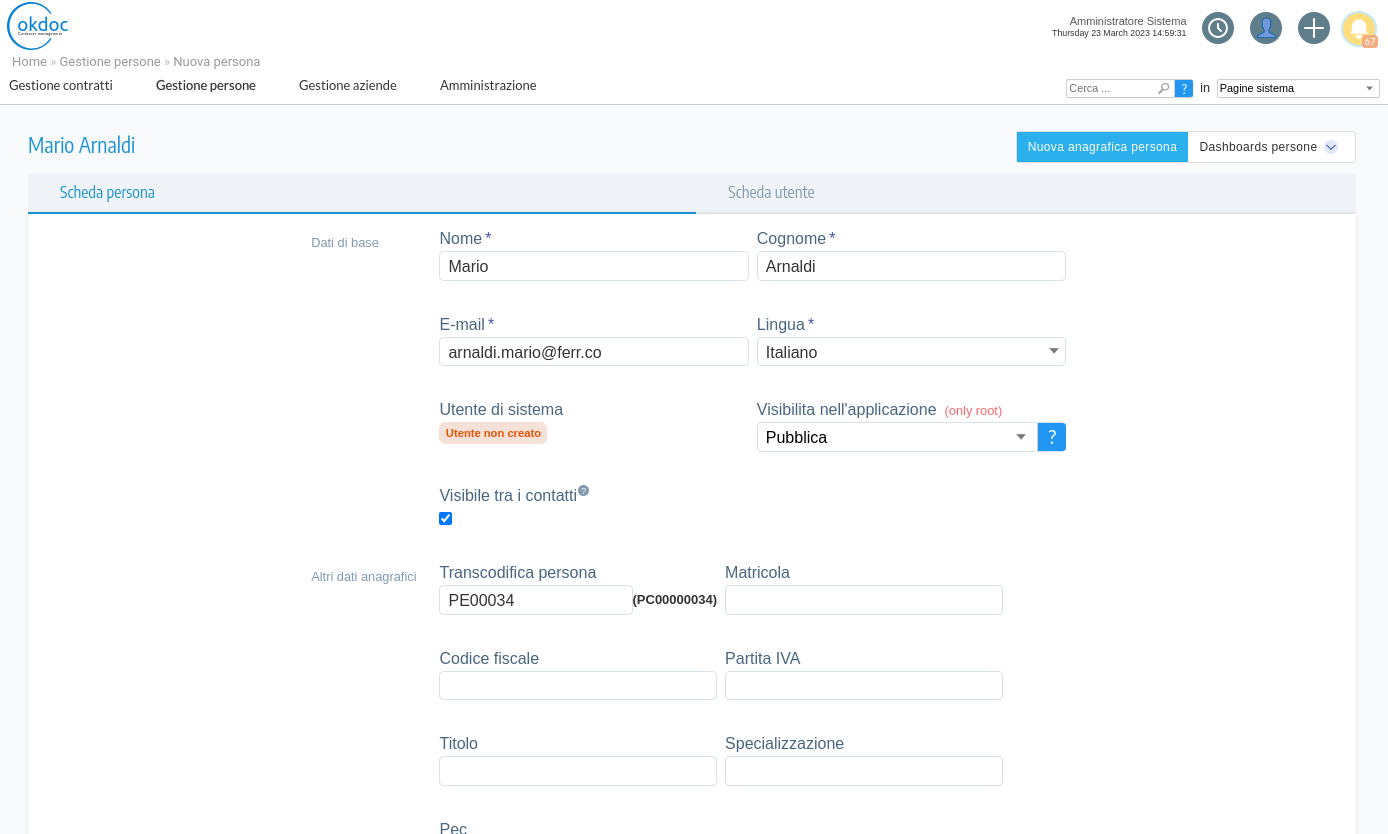Expand the Visibilita nell'applicazione dropdown
Image resolution: width=1388 pixels, height=834 pixels.
[896, 437]
